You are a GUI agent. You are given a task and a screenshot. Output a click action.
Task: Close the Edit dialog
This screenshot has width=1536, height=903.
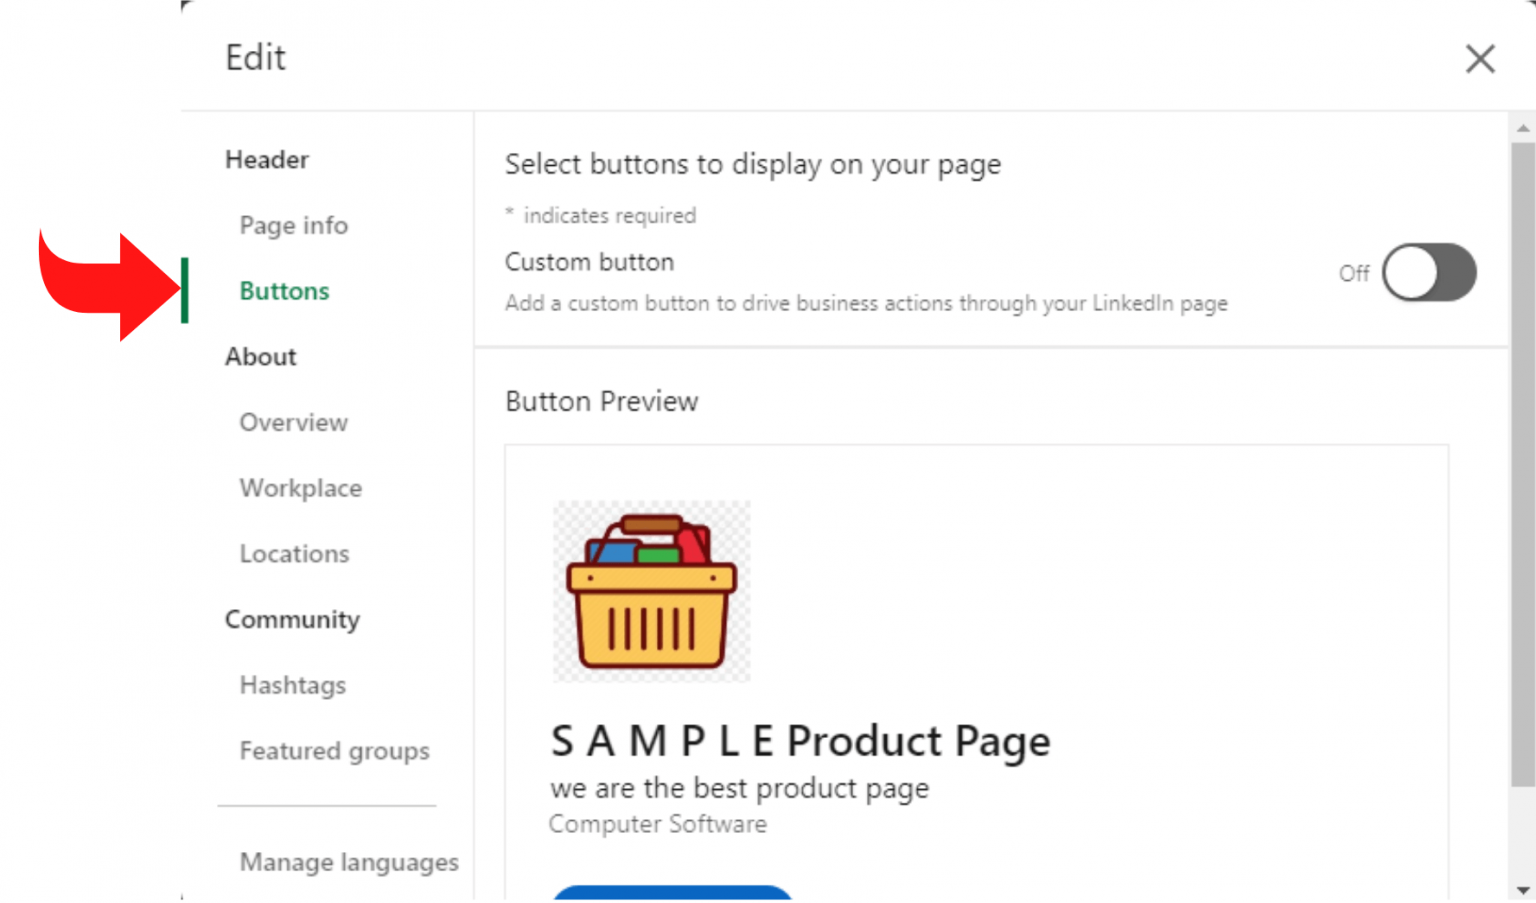pos(1480,59)
